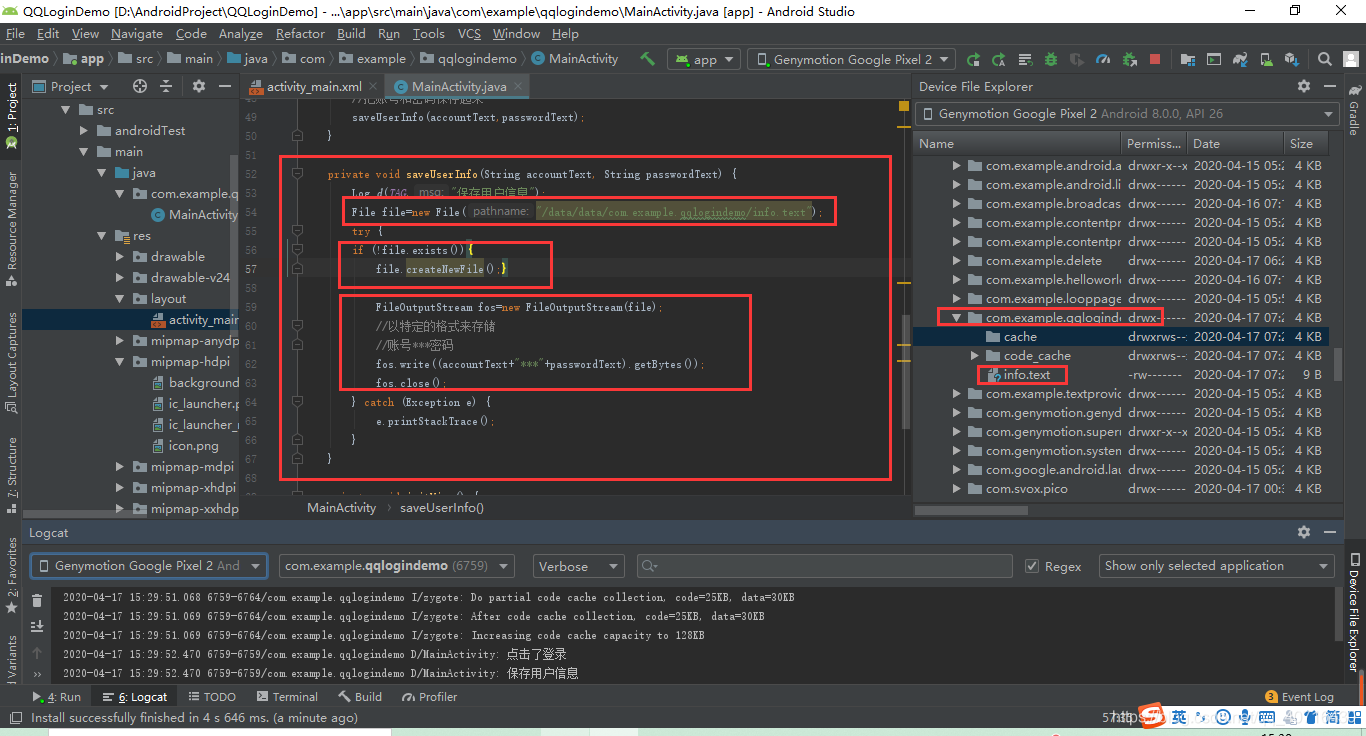Click the red Stop button
The width and height of the screenshot is (1366, 736).
click(1155, 59)
